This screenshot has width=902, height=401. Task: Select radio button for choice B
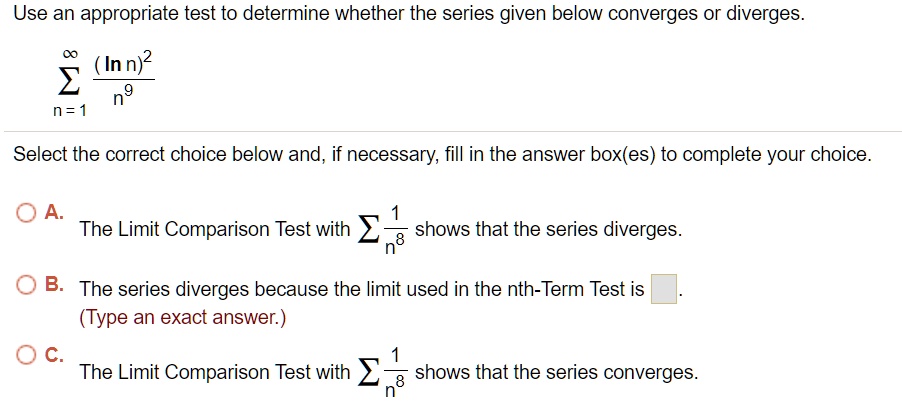tap(26, 285)
